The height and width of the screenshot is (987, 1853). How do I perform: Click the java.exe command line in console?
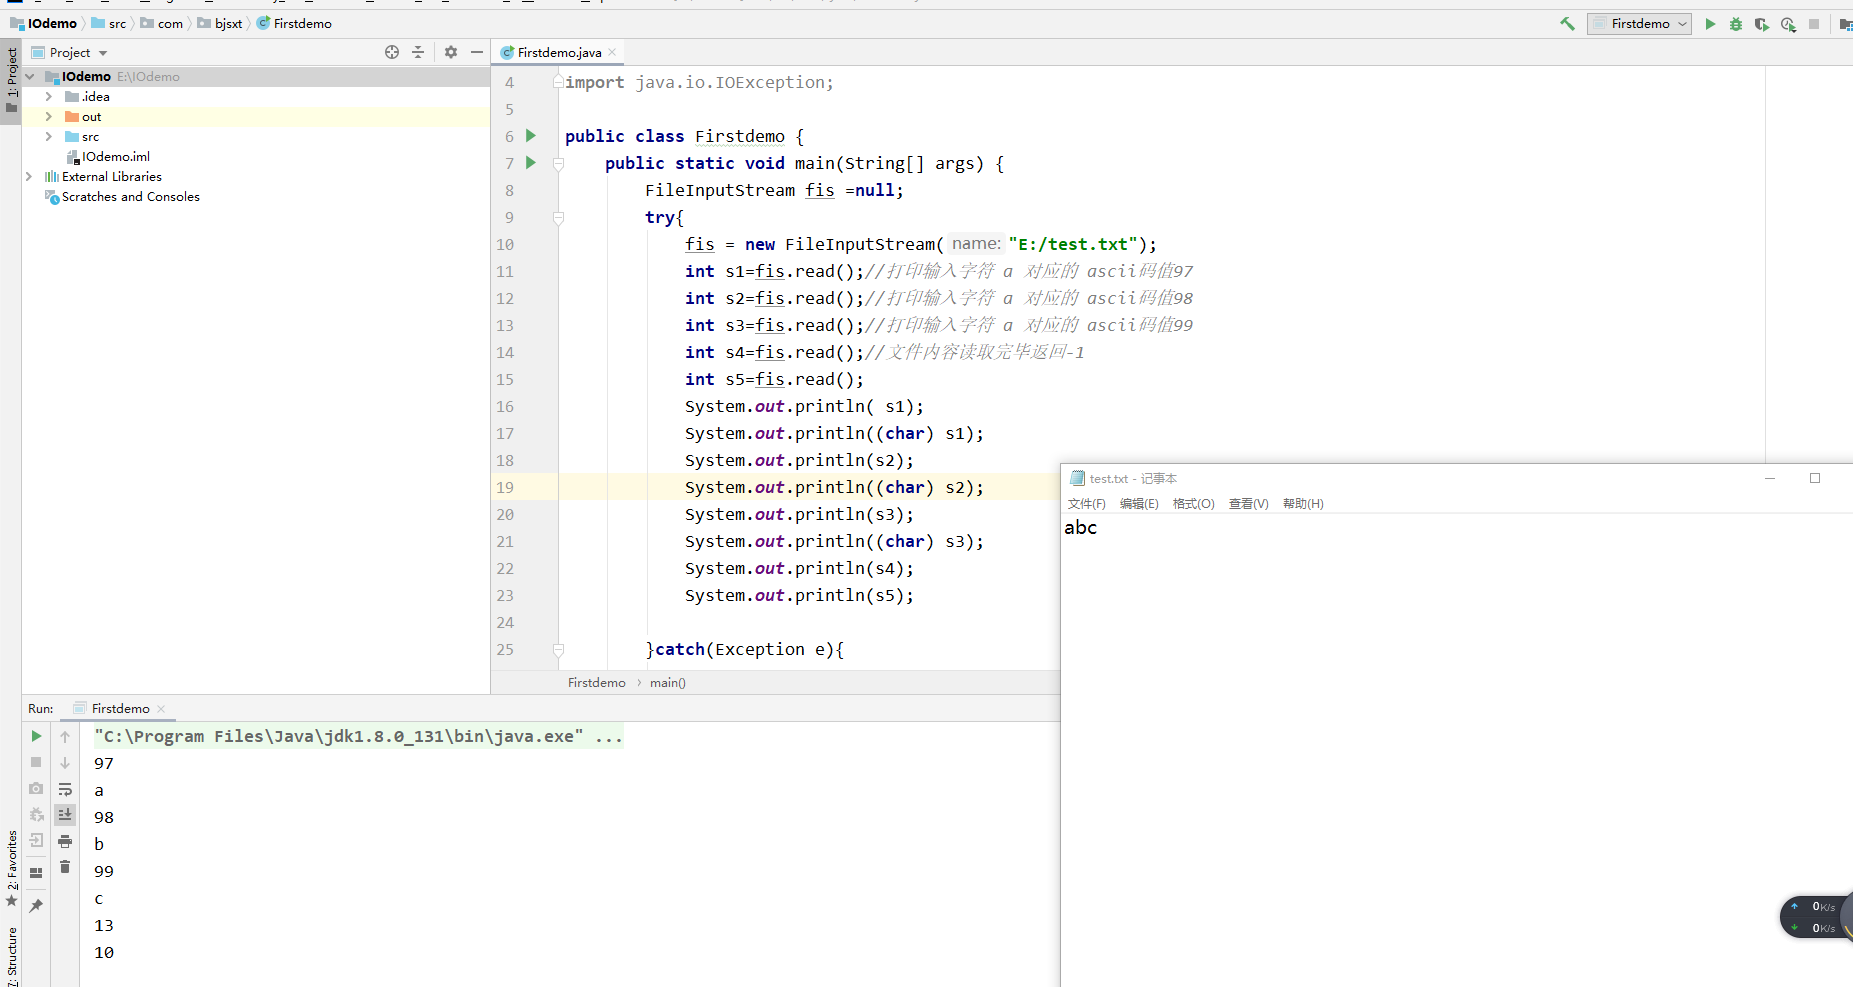pos(358,736)
